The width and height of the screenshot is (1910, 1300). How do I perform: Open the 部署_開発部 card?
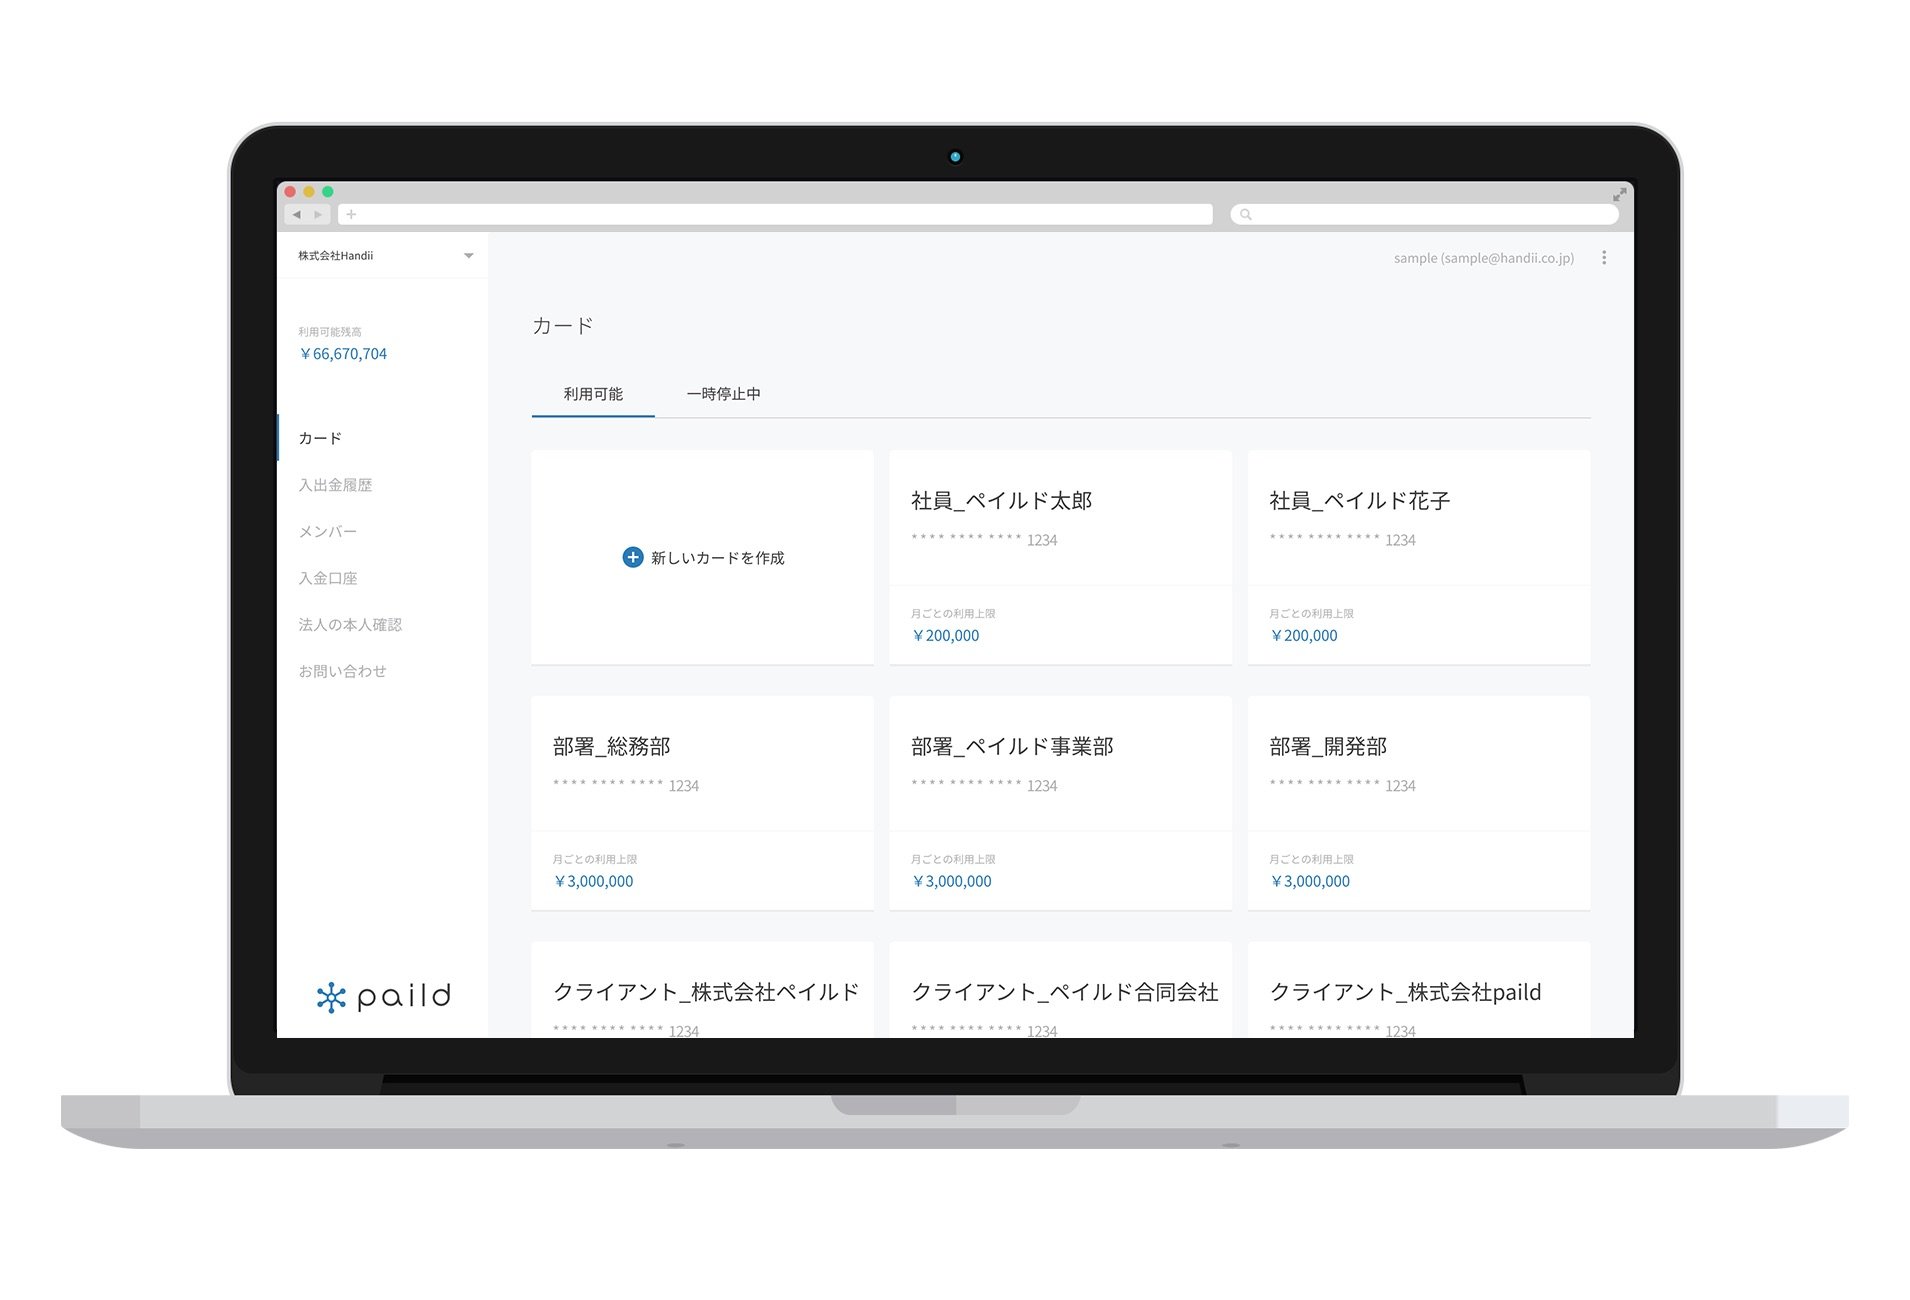click(x=1419, y=803)
